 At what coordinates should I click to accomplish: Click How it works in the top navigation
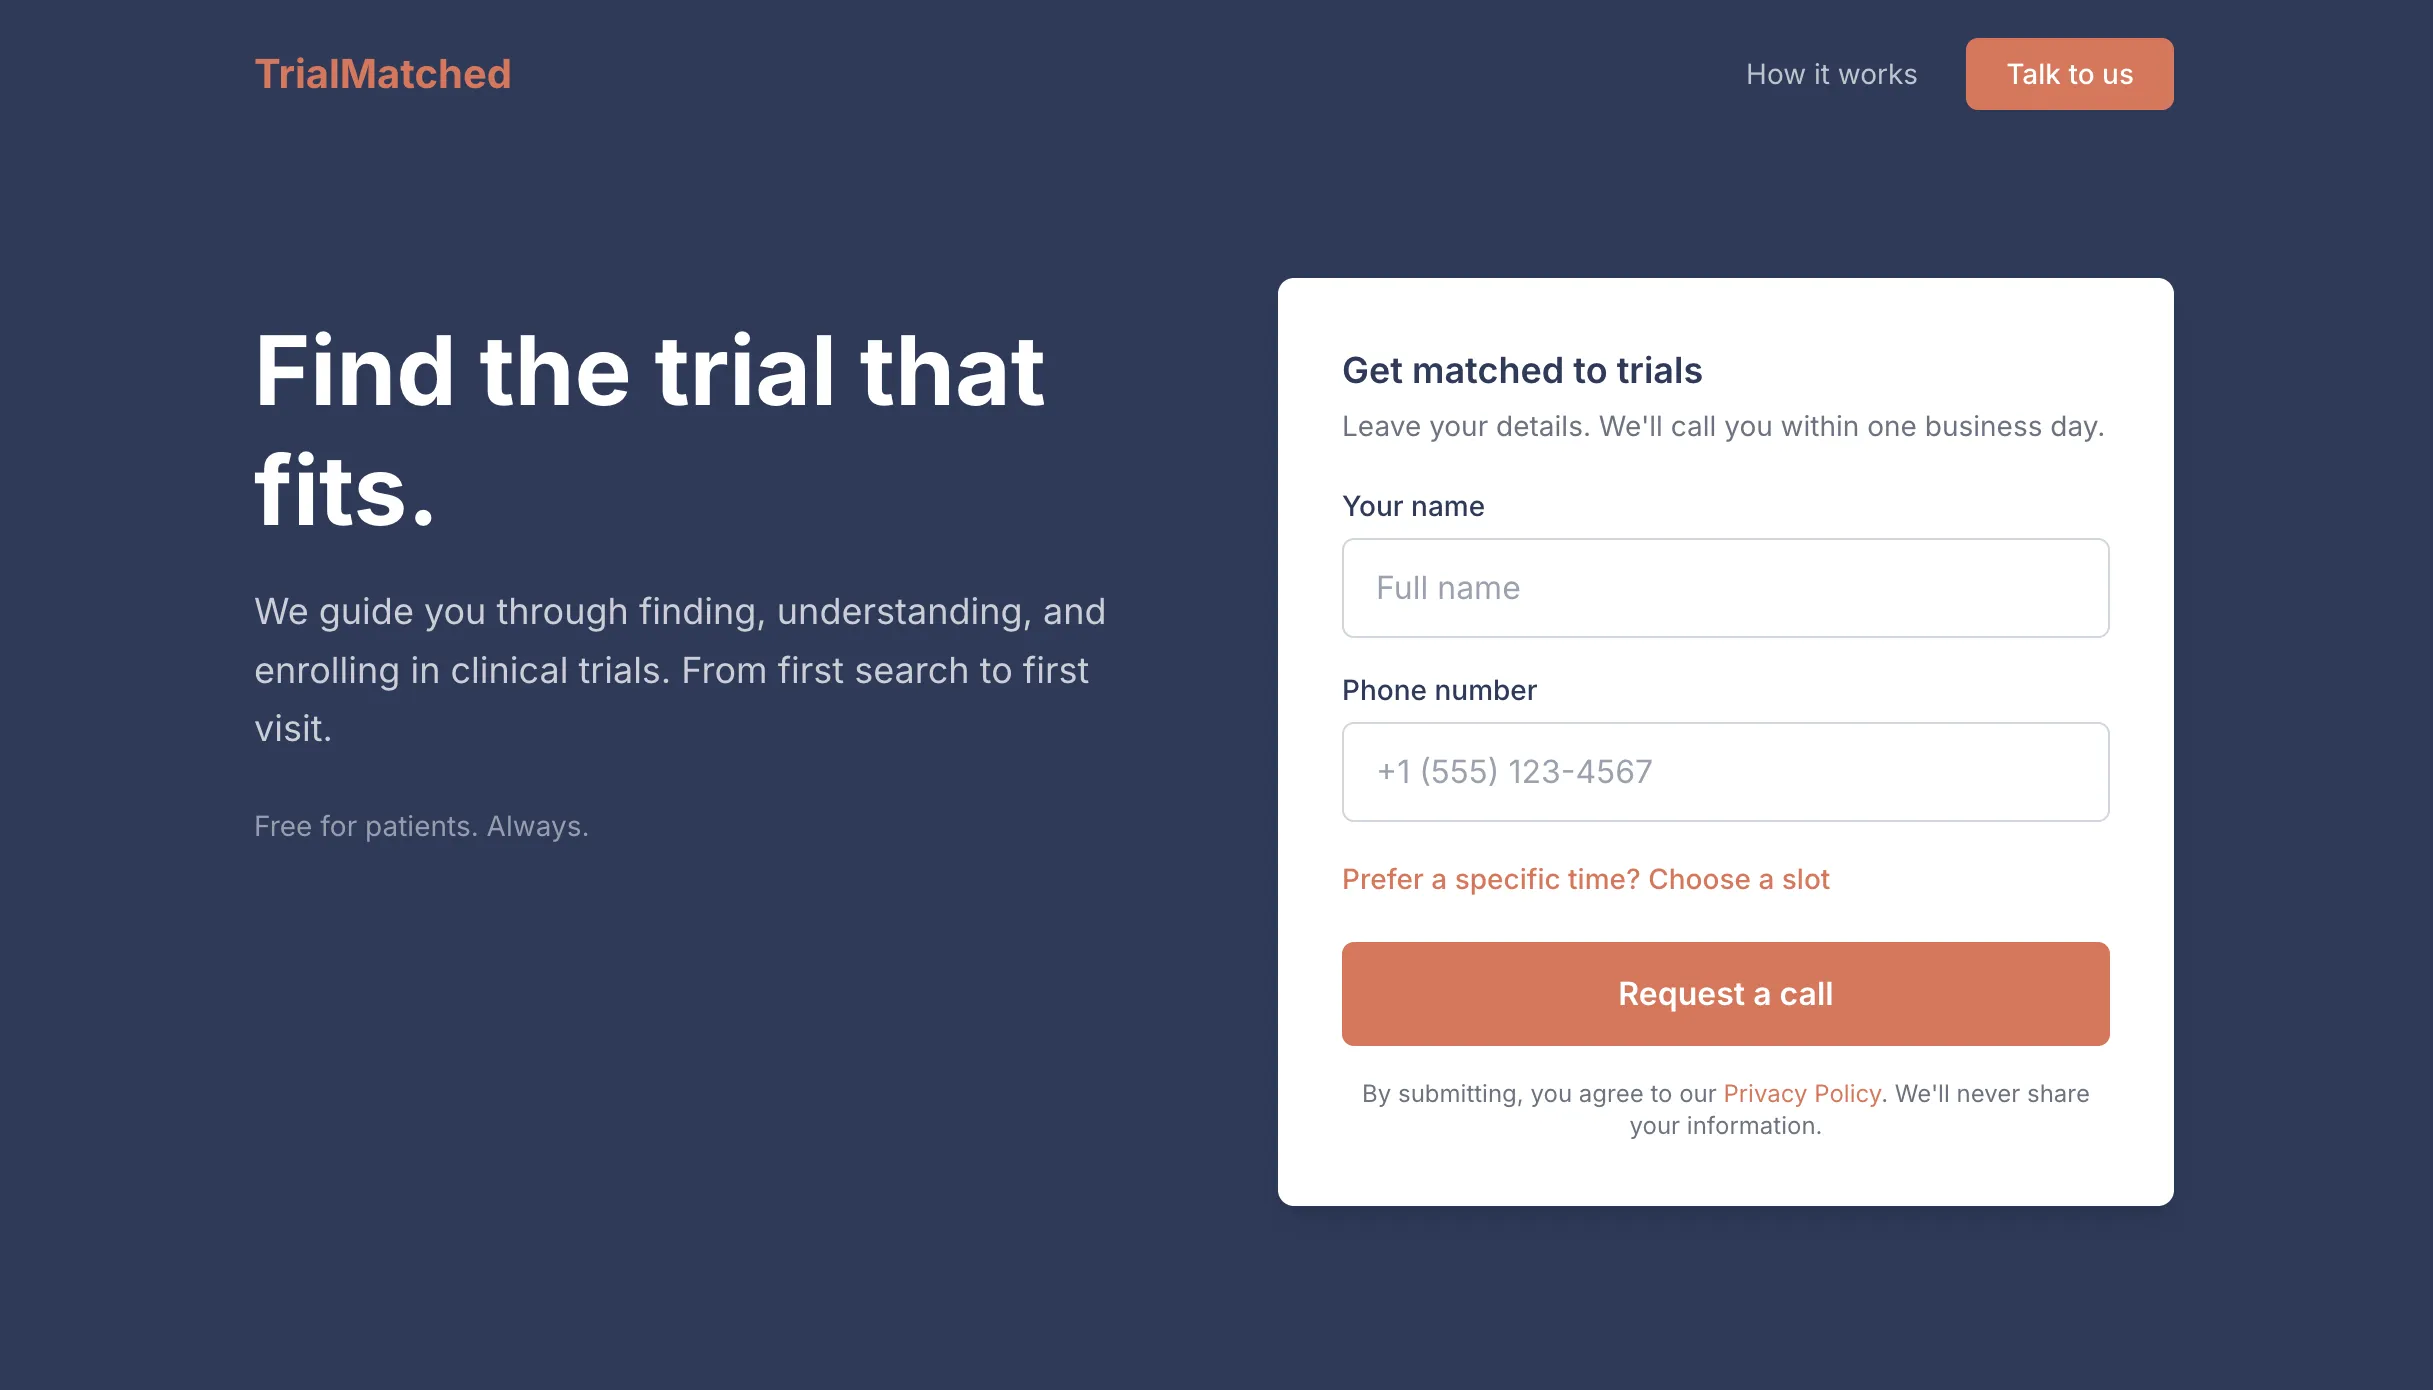1830,74
